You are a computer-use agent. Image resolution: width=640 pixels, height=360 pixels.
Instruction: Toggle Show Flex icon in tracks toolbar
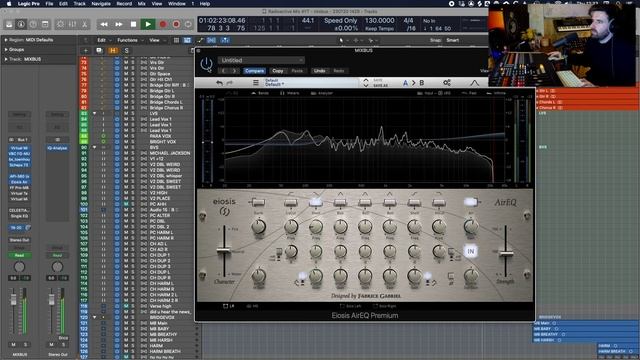click(x=211, y=40)
